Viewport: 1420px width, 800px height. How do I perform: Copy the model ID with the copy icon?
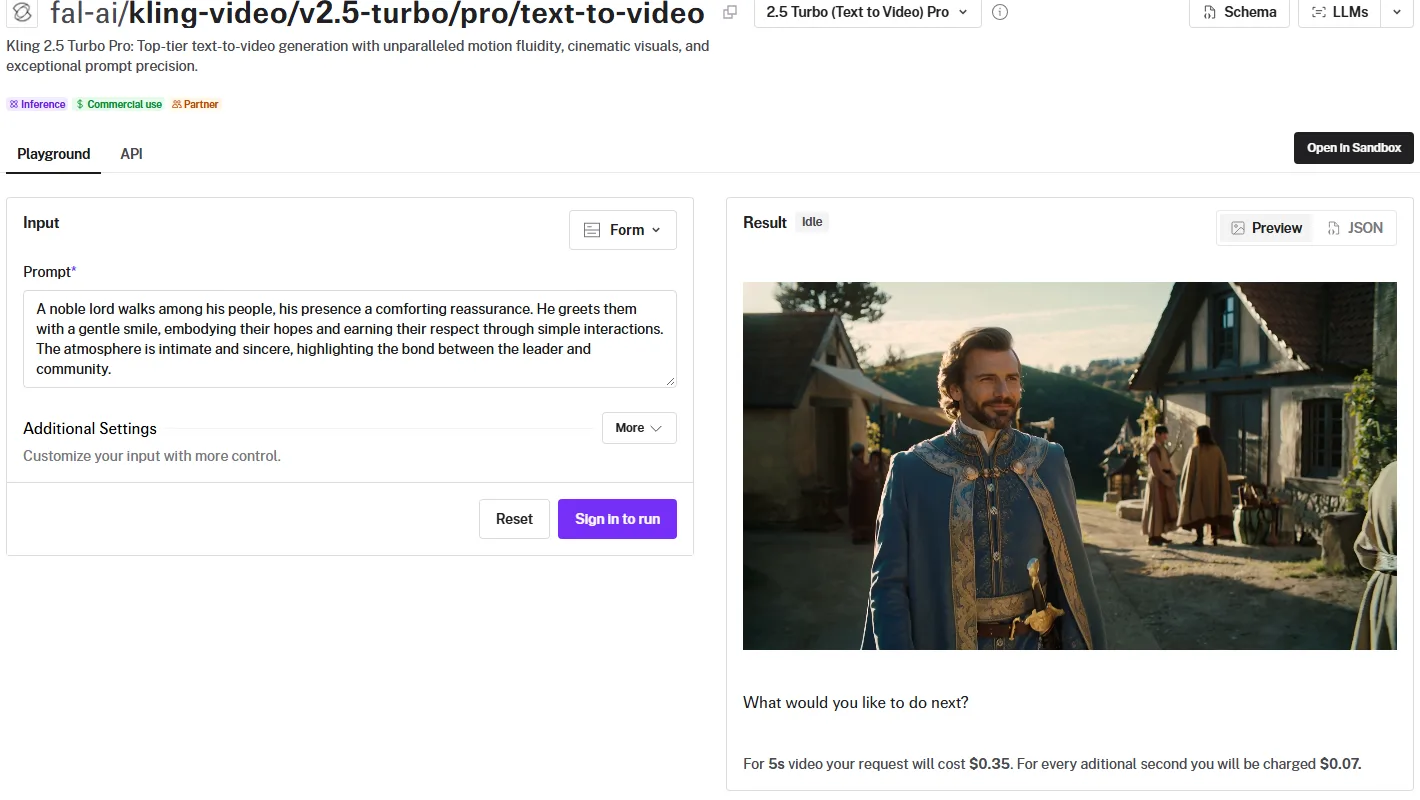[x=731, y=13]
